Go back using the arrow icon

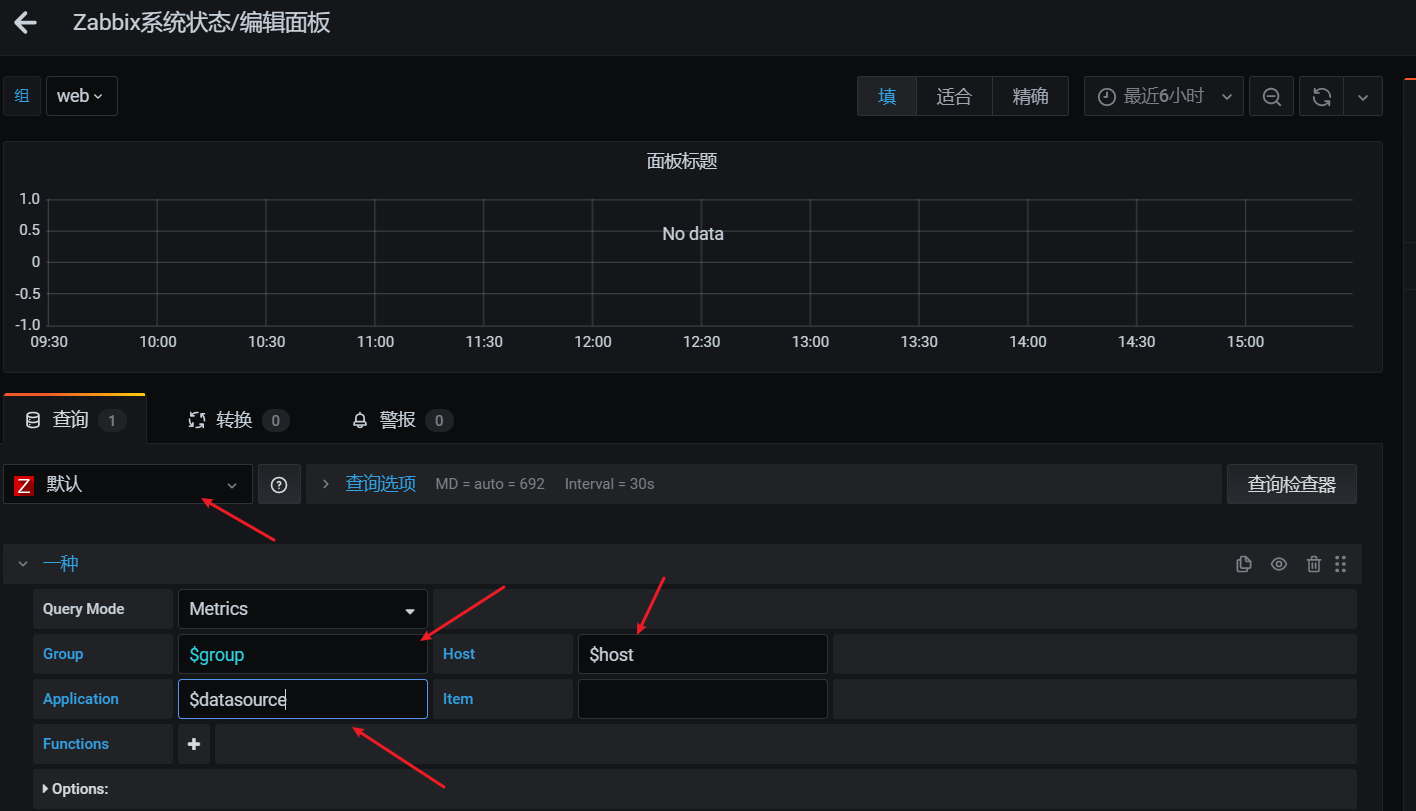click(25, 23)
